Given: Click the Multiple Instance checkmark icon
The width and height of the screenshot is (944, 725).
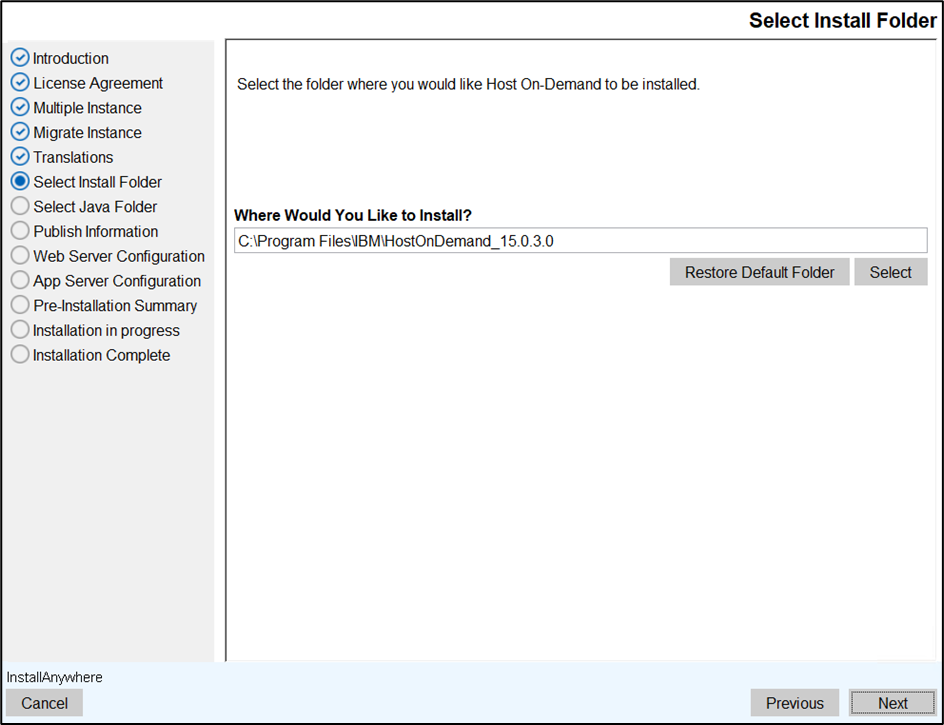Looking at the screenshot, I should pyautogui.click(x=20, y=108).
